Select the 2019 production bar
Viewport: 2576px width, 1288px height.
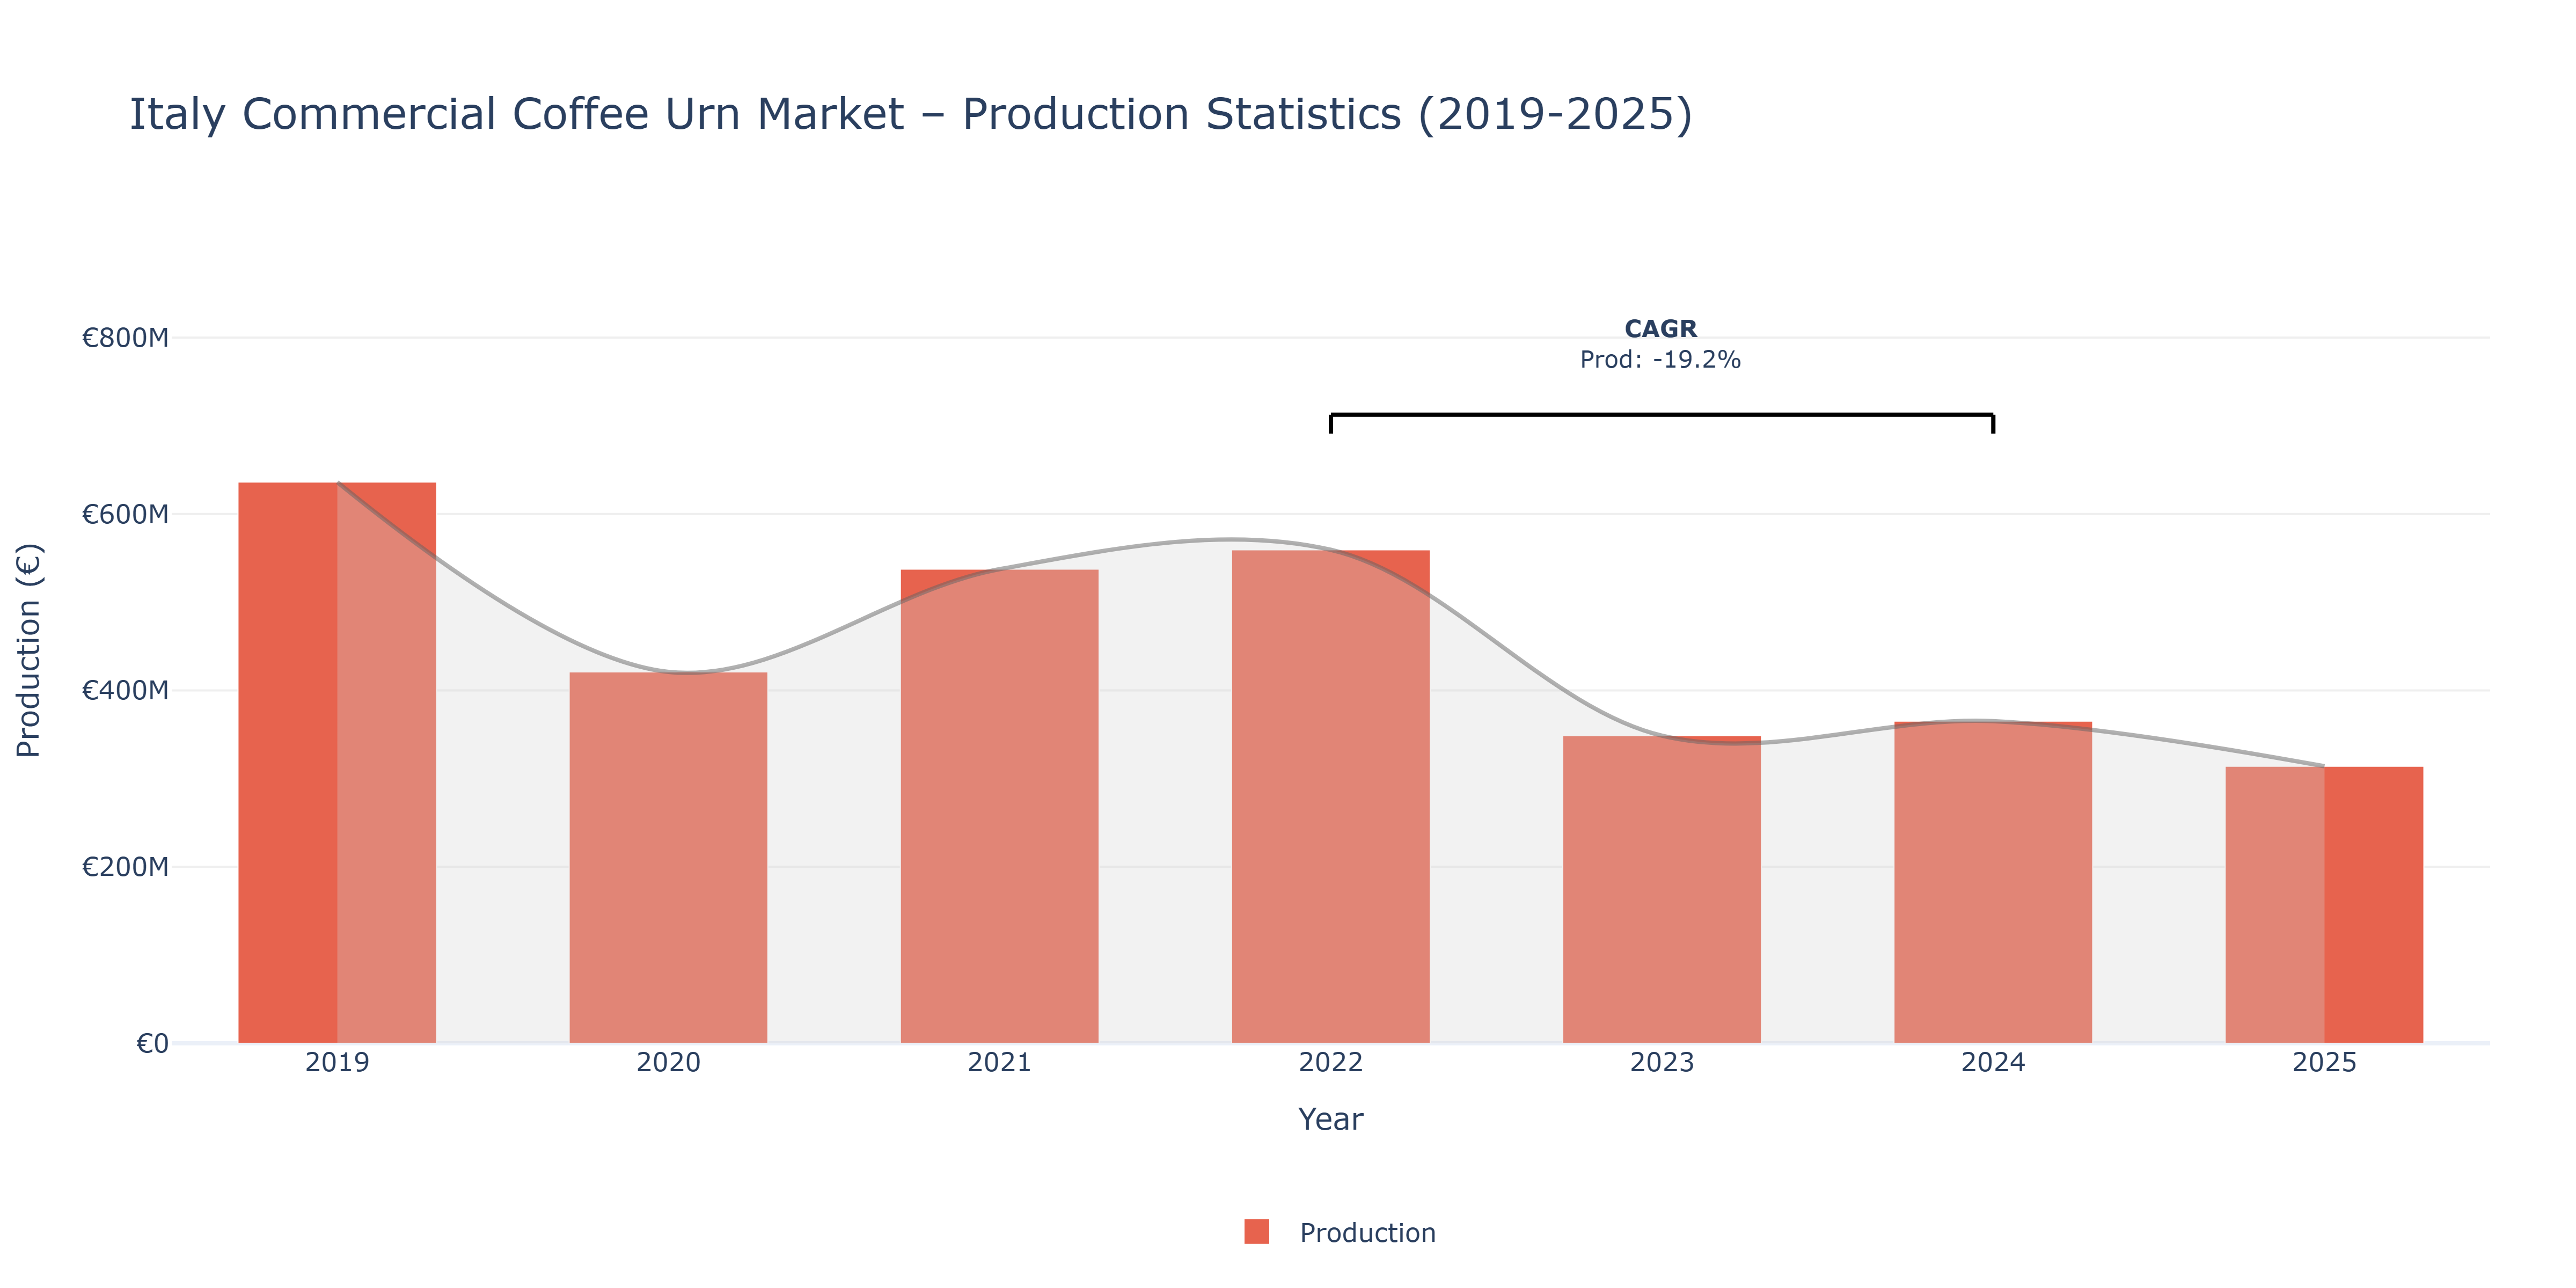click(x=337, y=763)
